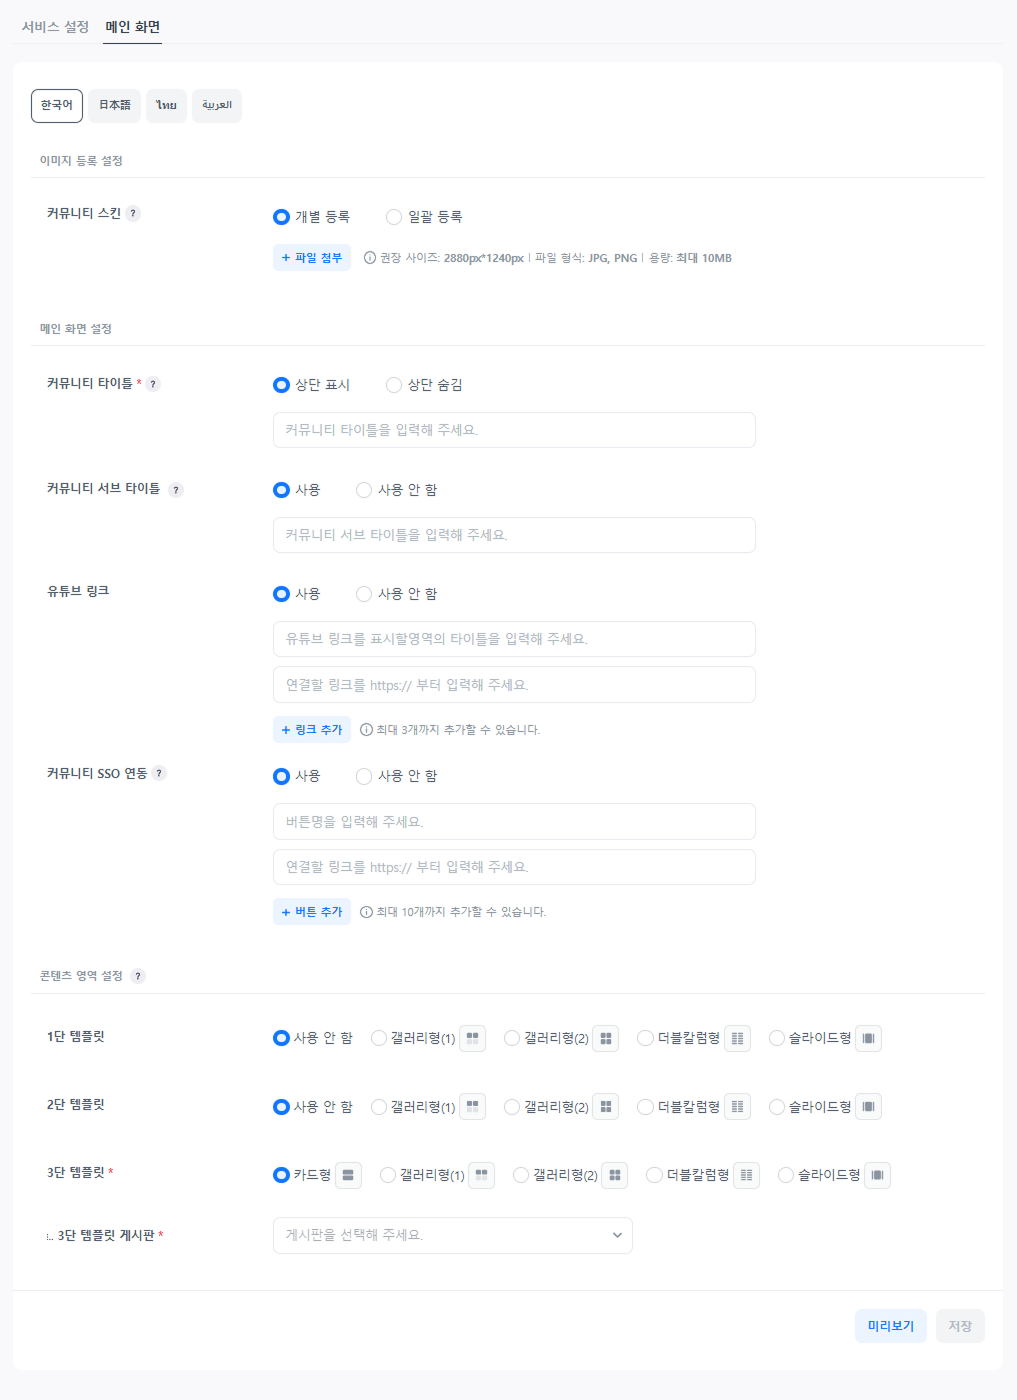This screenshot has width=1017, height=1400.
Task: Click 미리보기 button
Action: (x=890, y=1326)
